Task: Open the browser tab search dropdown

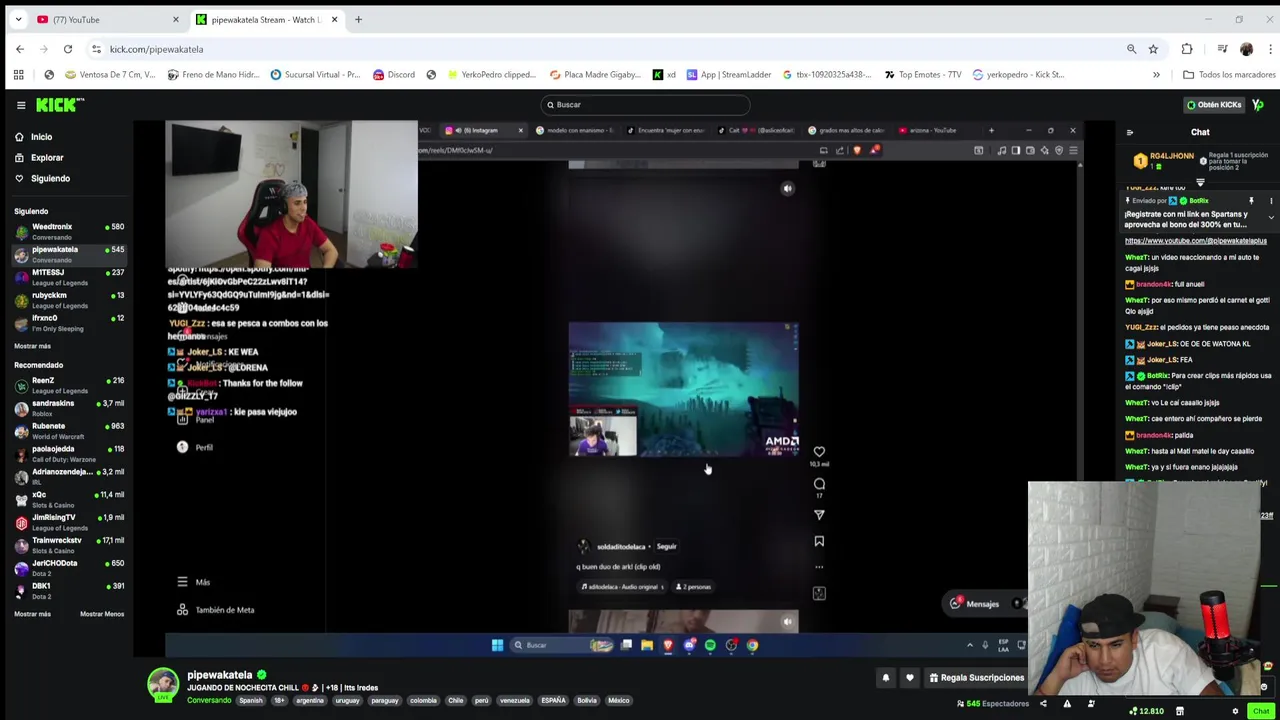Action: point(18,19)
